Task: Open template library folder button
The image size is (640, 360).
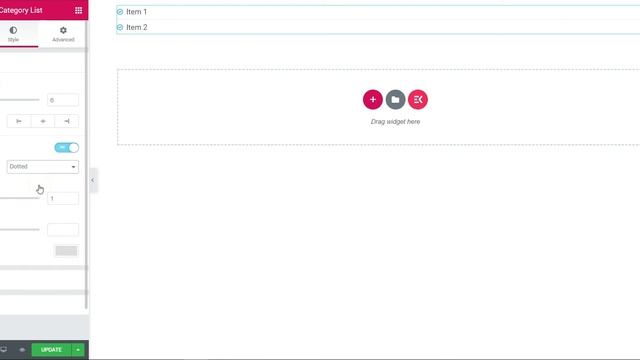Action: pos(395,100)
